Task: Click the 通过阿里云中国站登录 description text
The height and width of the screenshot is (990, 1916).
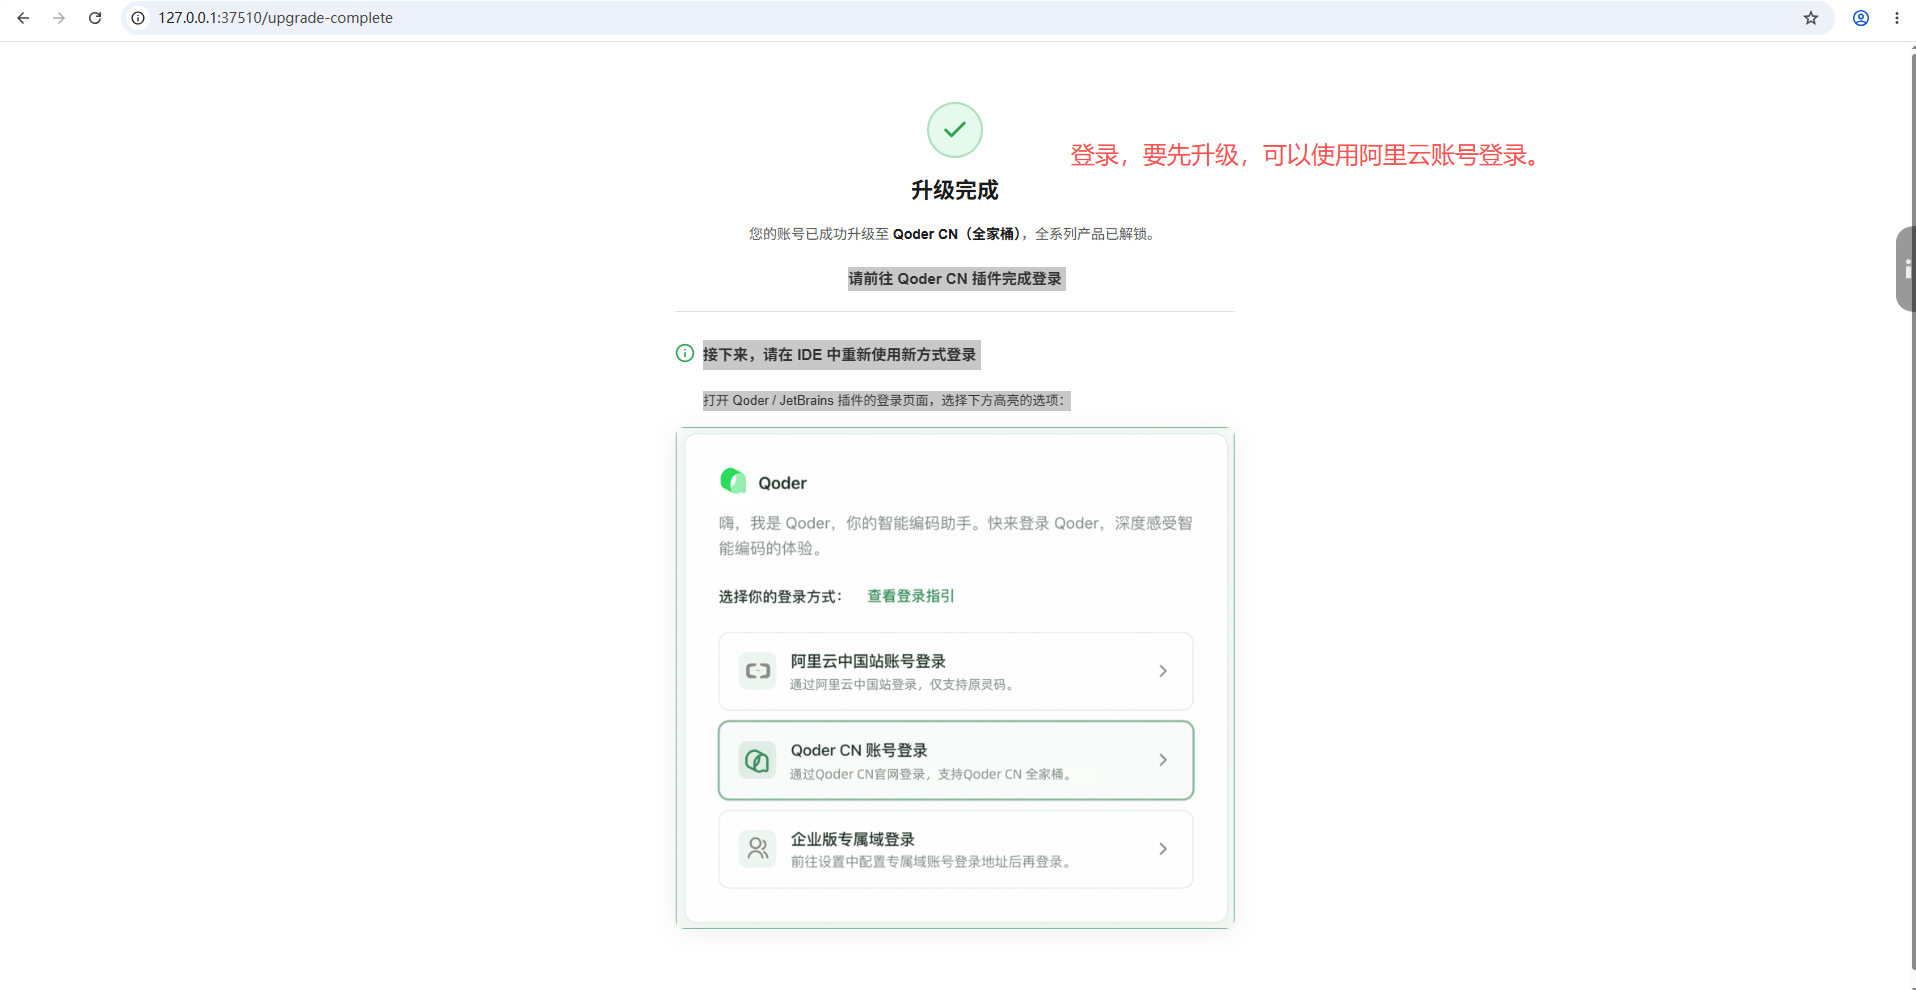Action: [x=904, y=685]
